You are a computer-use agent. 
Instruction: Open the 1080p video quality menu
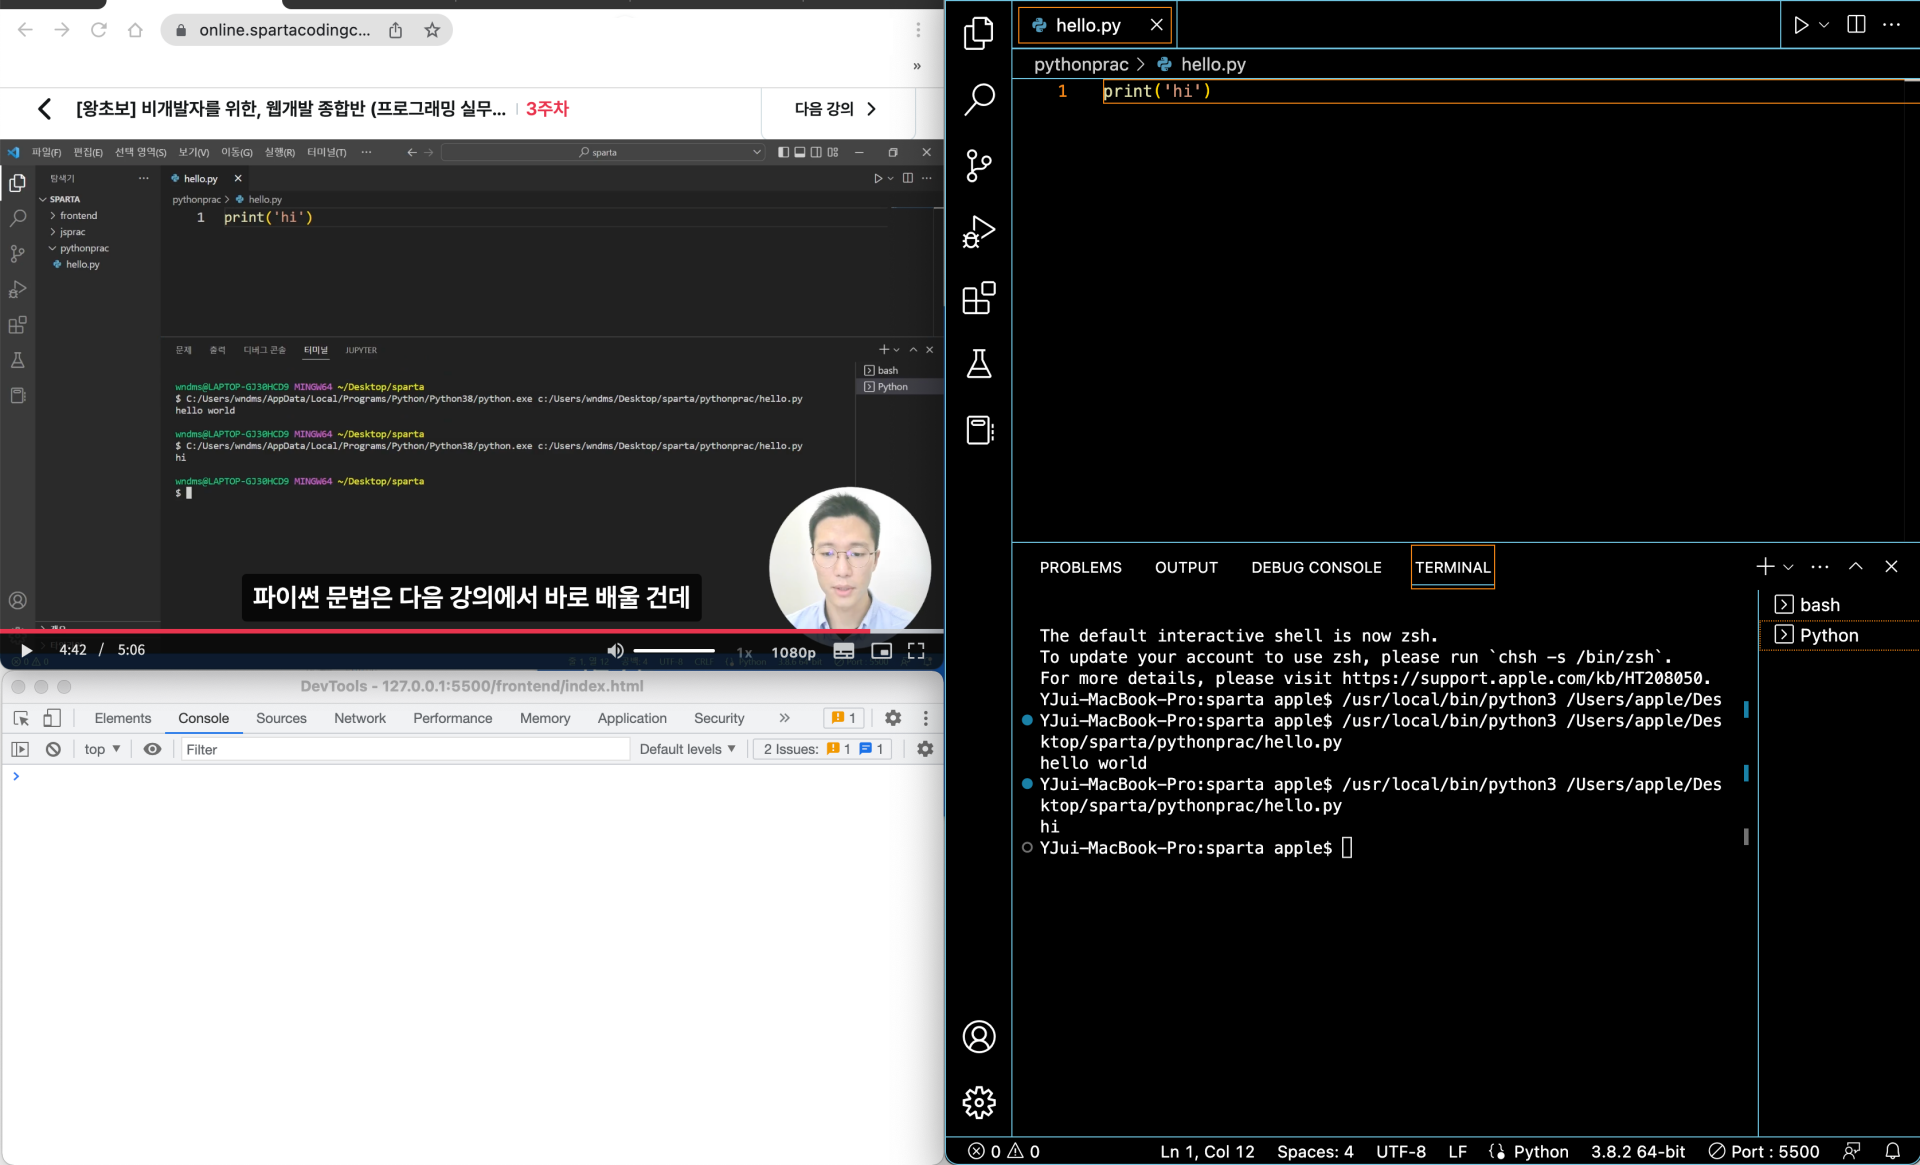click(793, 652)
